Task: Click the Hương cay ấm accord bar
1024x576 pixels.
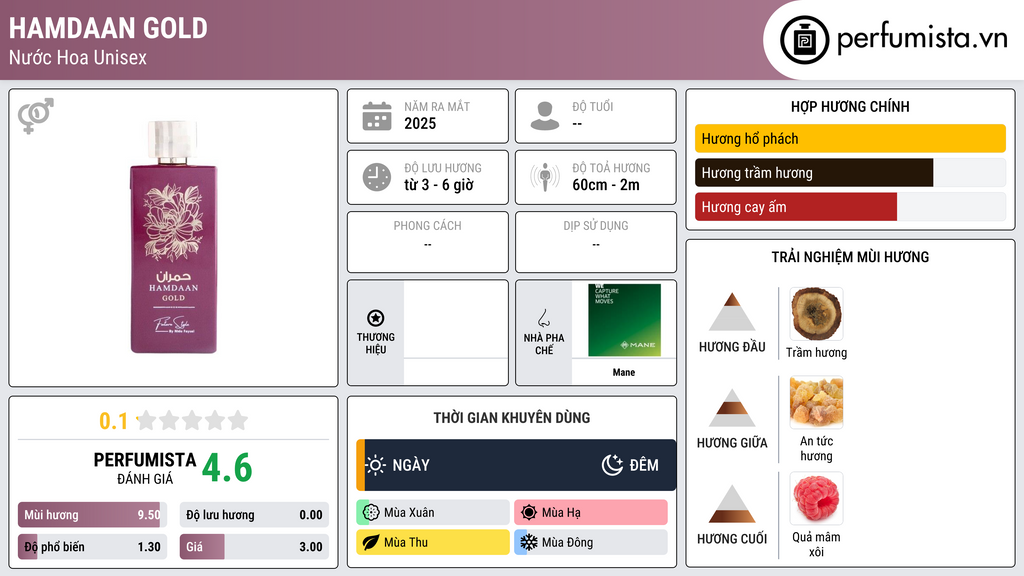Action: tap(850, 207)
